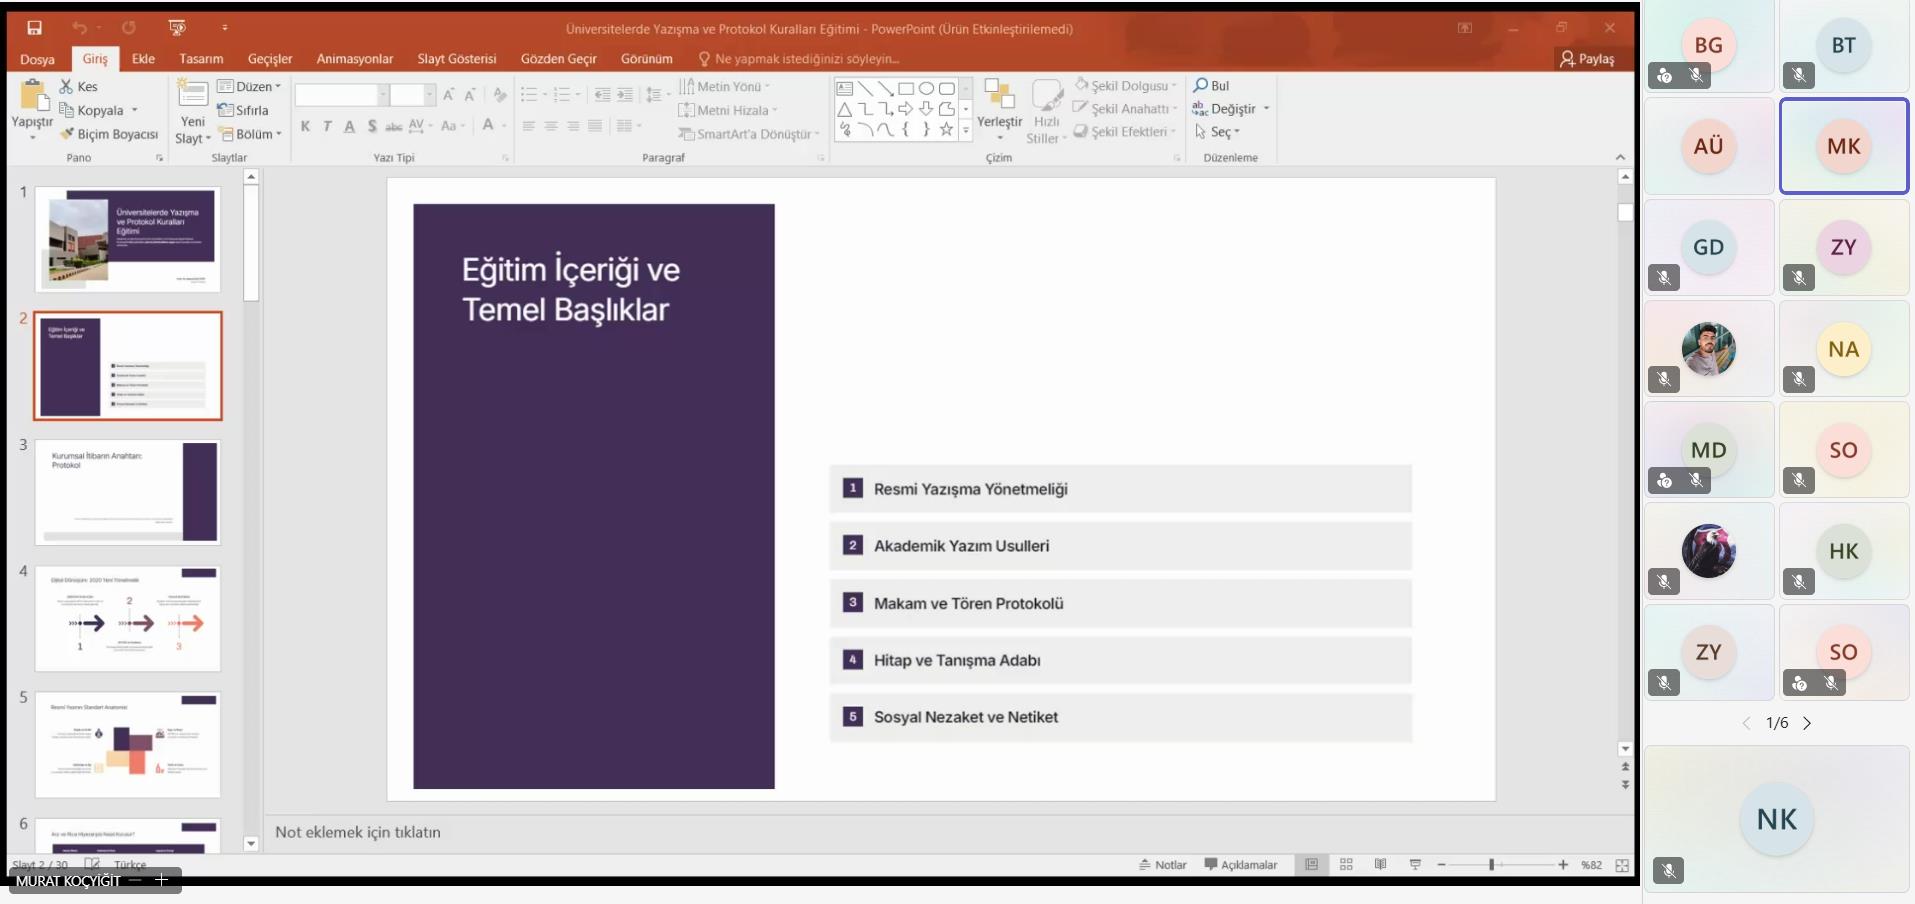Toggle the Açıklamalar comments pane
1915x904 pixels.
(1241, 865)
